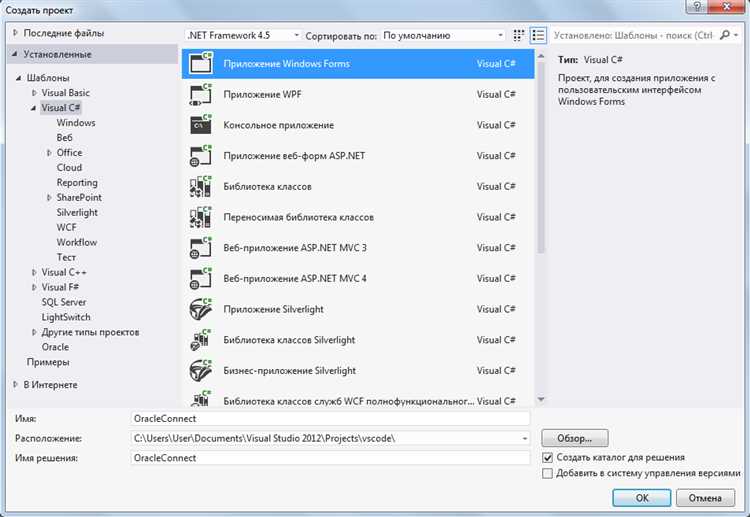
Task: Select Веб-приложение ASP.NET MVC 4 text
Action: coord(295,278)
